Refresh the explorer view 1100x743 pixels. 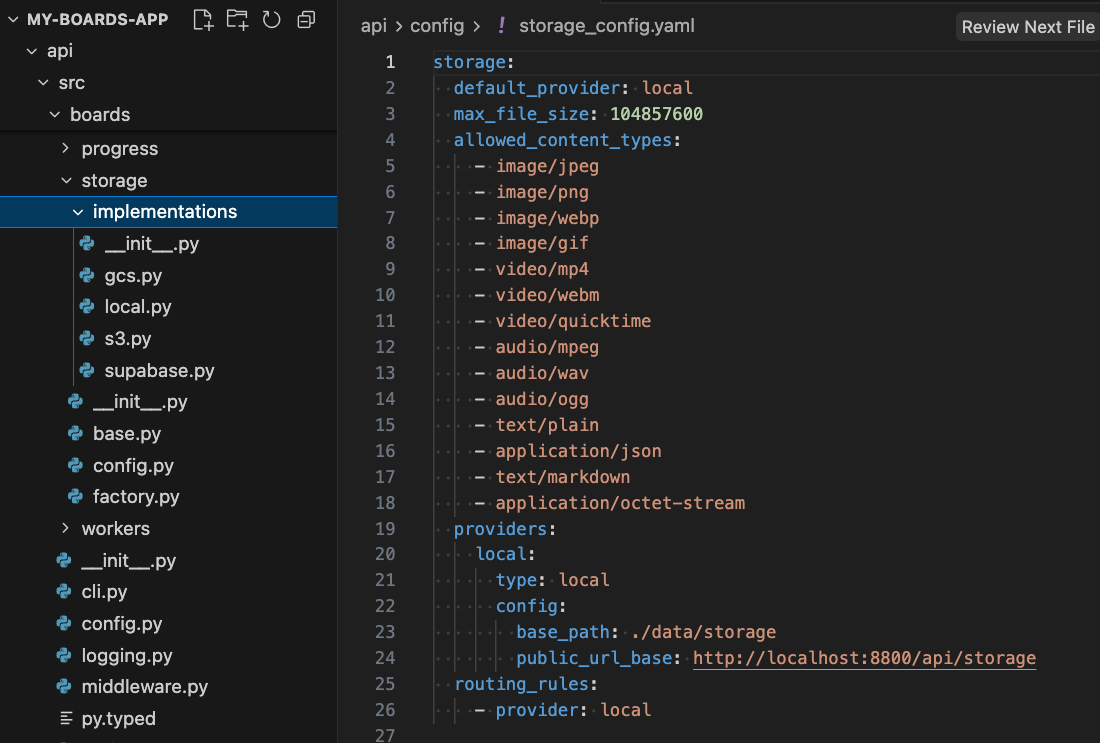(x=271, y=19)
